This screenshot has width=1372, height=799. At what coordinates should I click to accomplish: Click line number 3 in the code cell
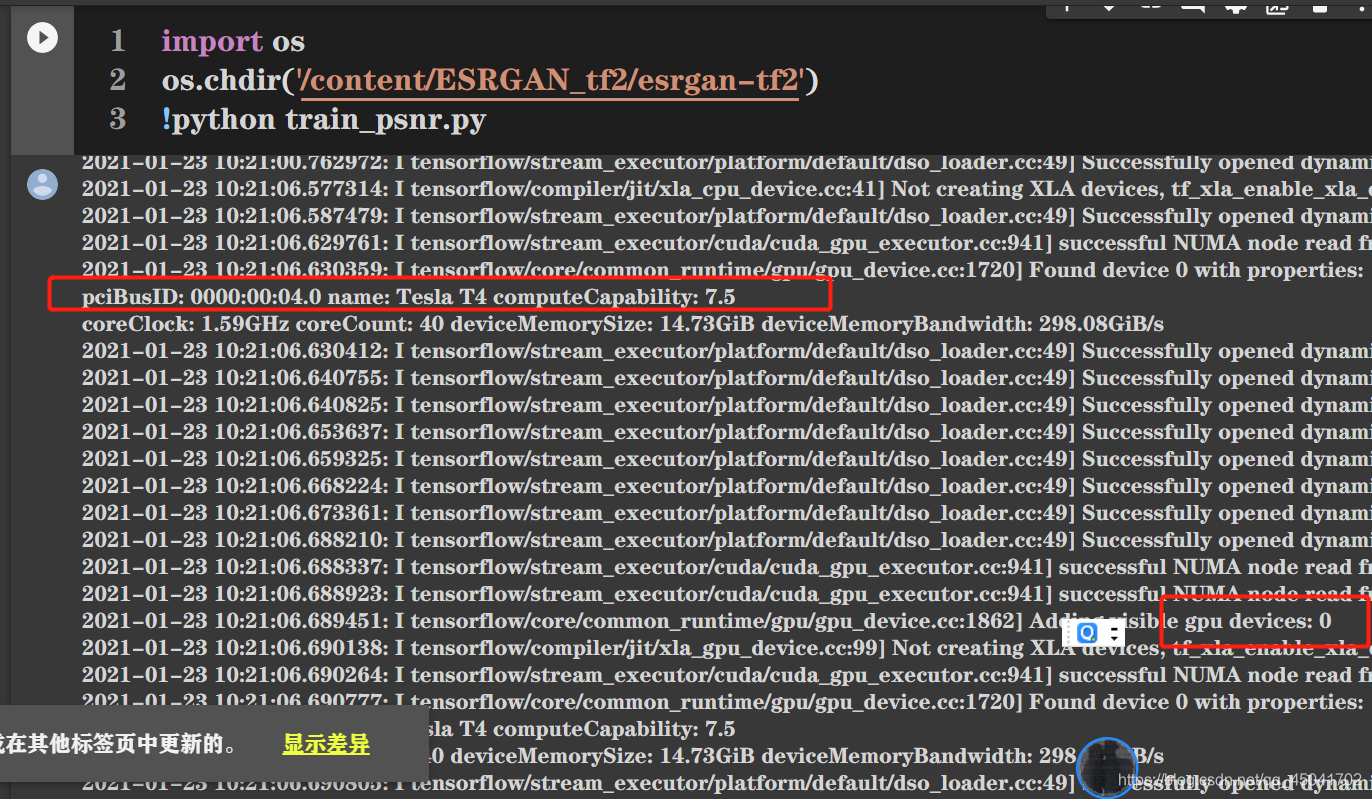(118, 120)
